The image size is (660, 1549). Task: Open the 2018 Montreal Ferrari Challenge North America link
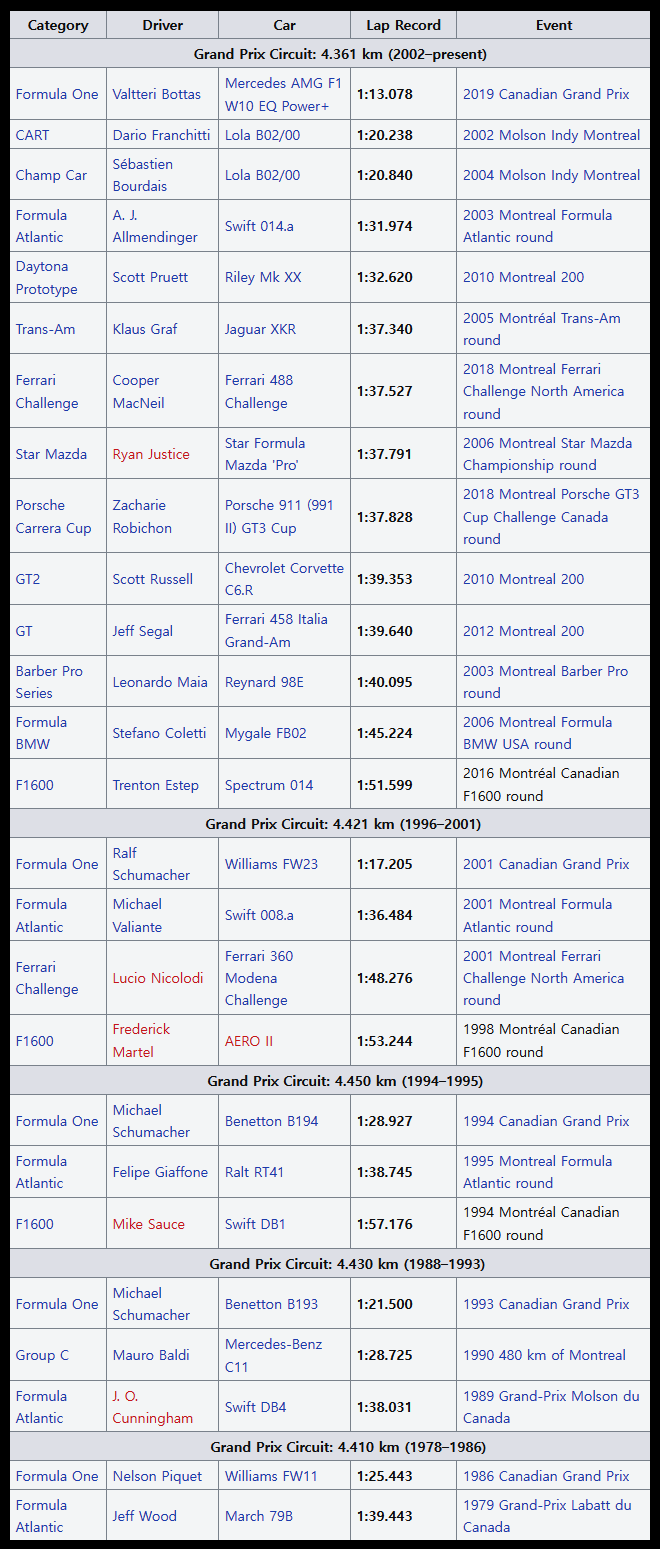[x=543, y=391]
